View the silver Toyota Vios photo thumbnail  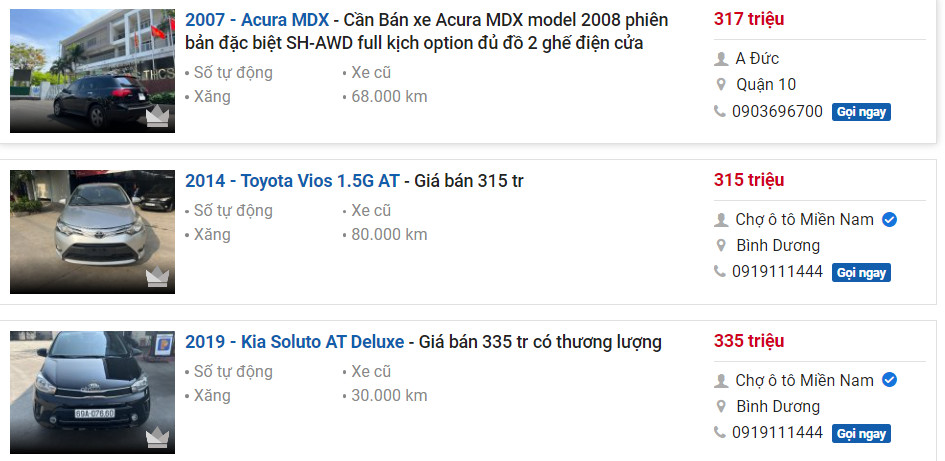[92, 232]
